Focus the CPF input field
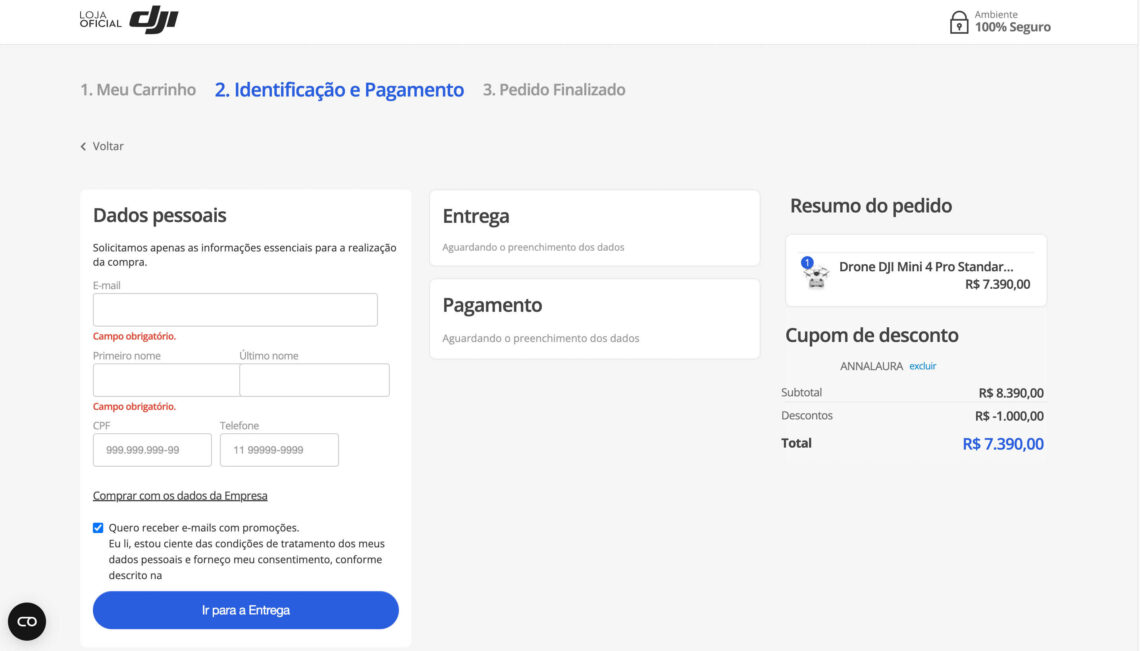The height and width of the screenshot is (651, 1140). pyautogui.click(x=152, y=450)
